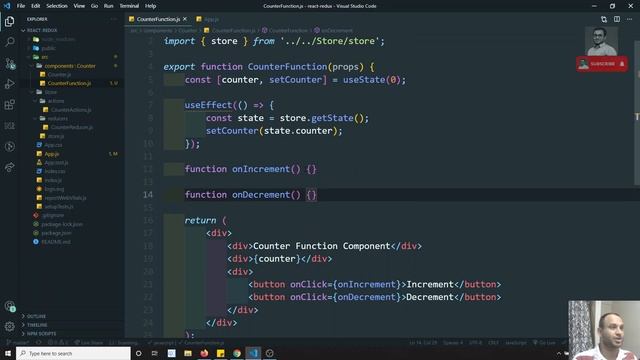
Task: Open Chrome from the taskbar
Action: tap(237, 353)
